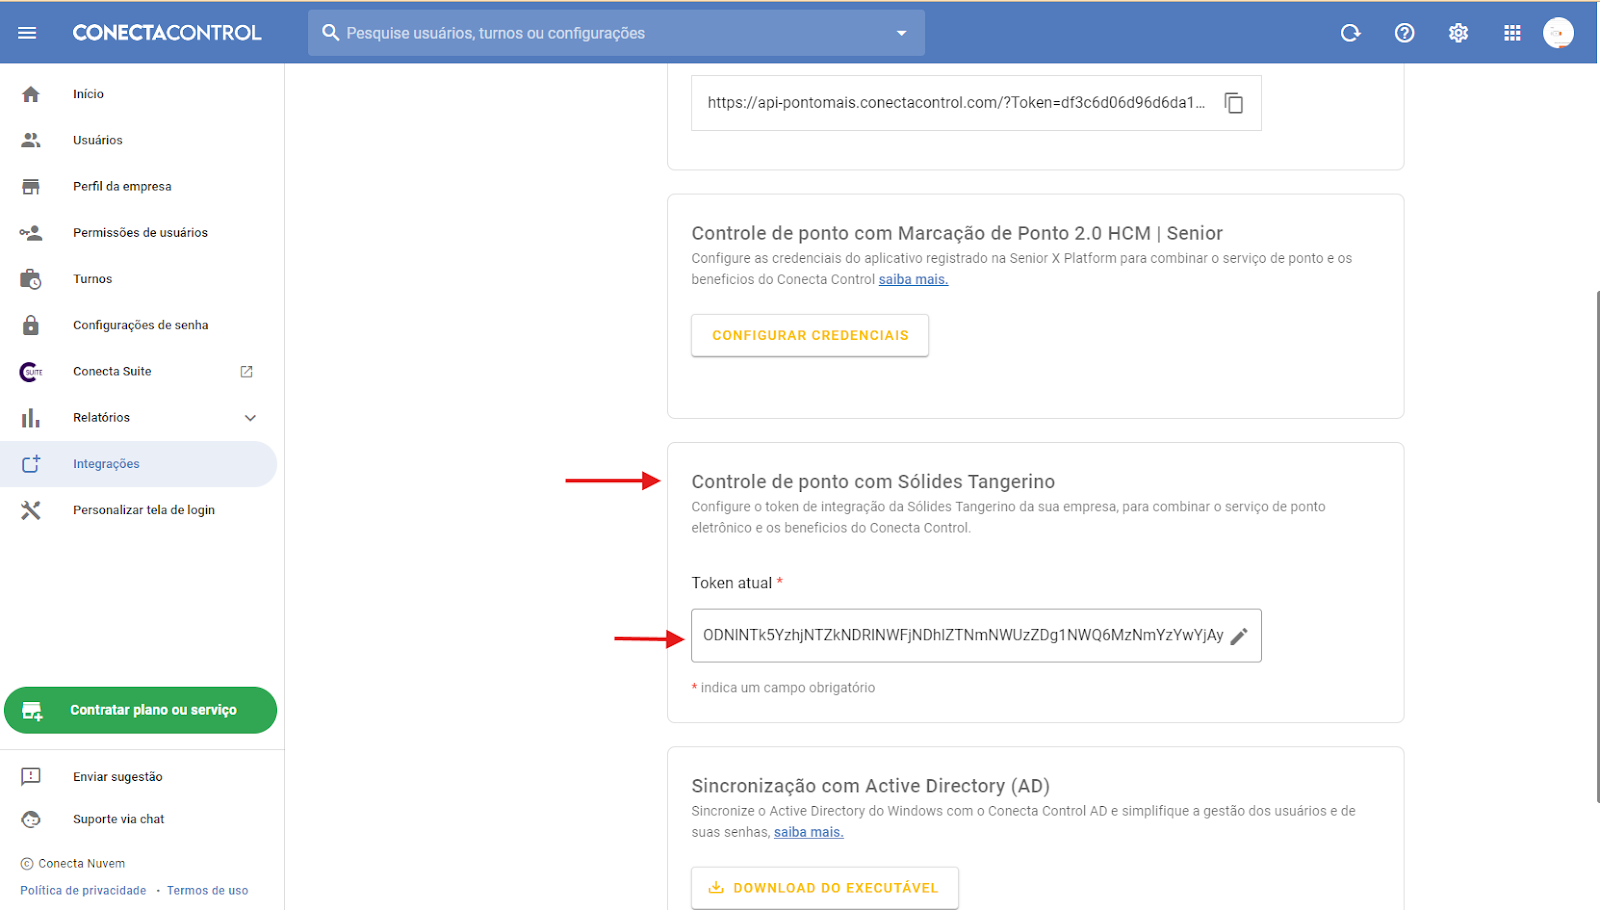Click 'indica um campo obrigatório' note
Image resolution: width=1600 pixels, height=910 pixels.
point(783,688)
